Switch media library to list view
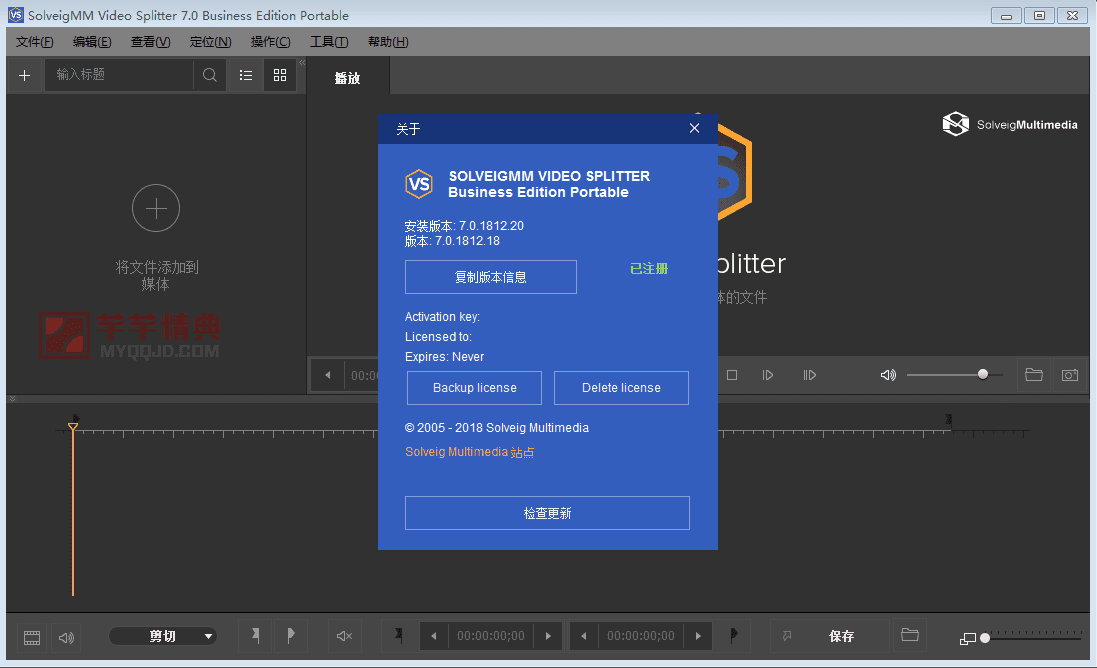1097x668 pixels. (x=246, y=75)
